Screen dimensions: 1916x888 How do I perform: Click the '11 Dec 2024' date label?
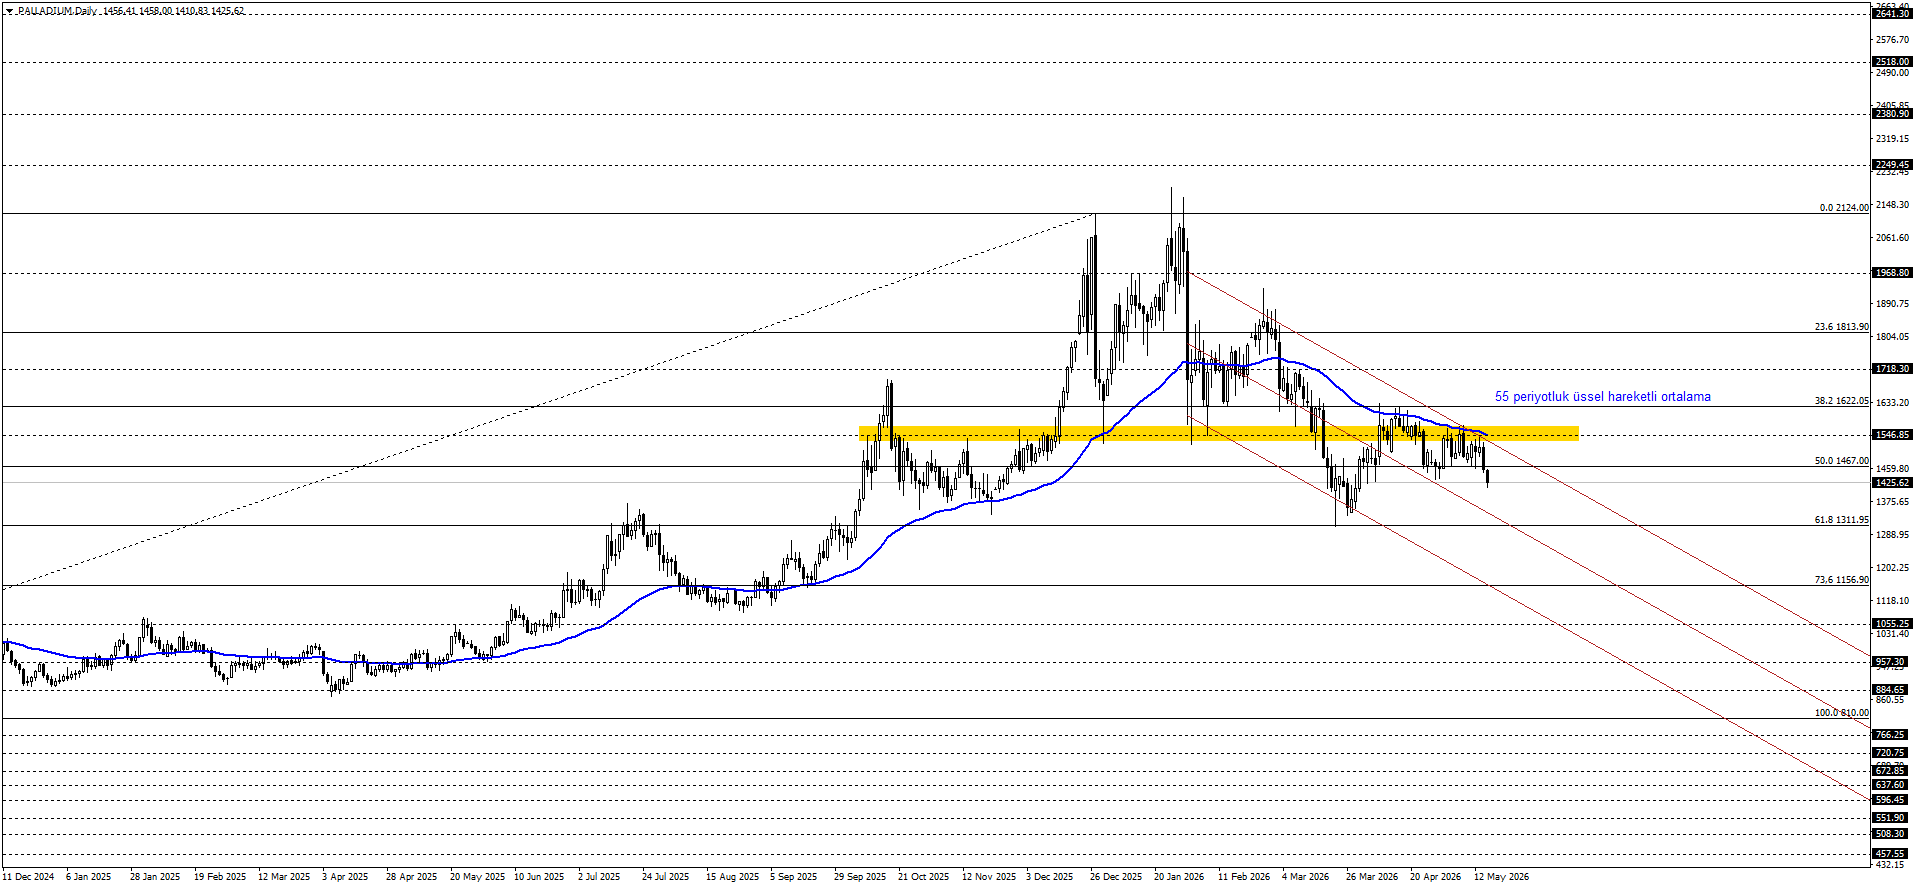pos(28,877)
